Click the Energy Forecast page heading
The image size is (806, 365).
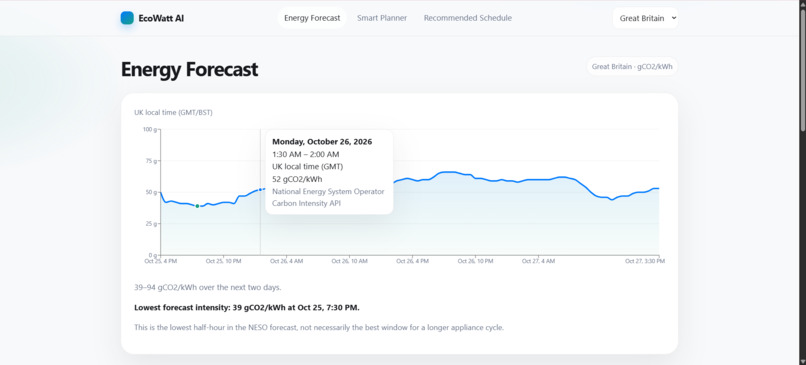tap(189, 69)
